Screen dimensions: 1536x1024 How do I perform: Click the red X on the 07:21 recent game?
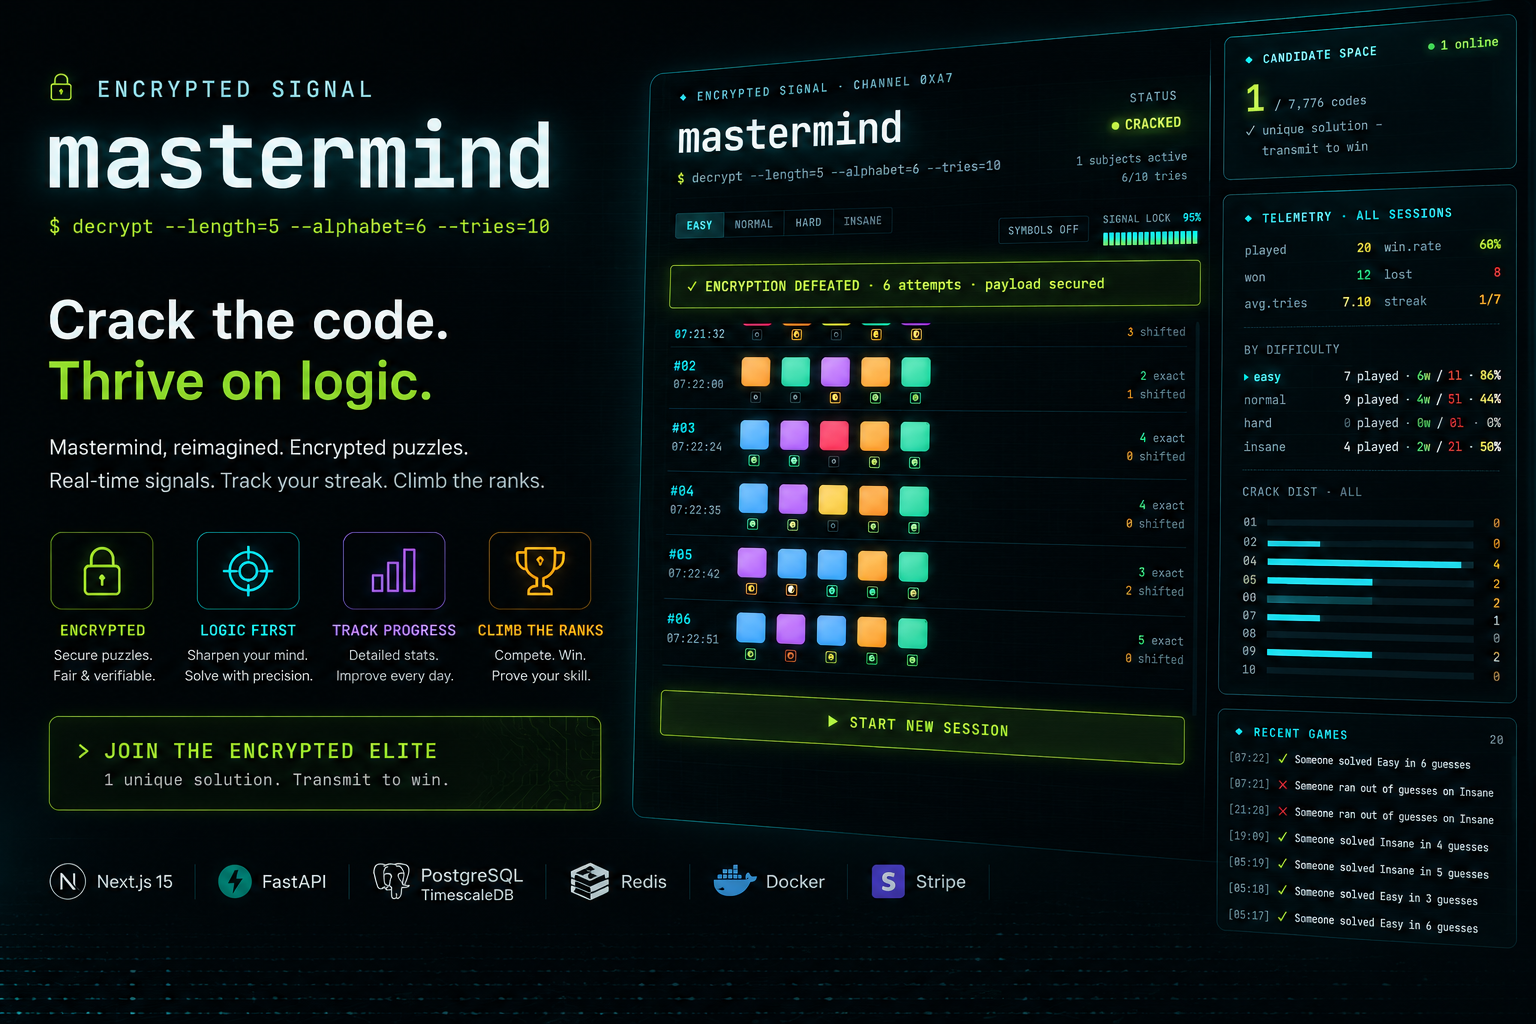pyautogui.click(x=1283, y=785)
